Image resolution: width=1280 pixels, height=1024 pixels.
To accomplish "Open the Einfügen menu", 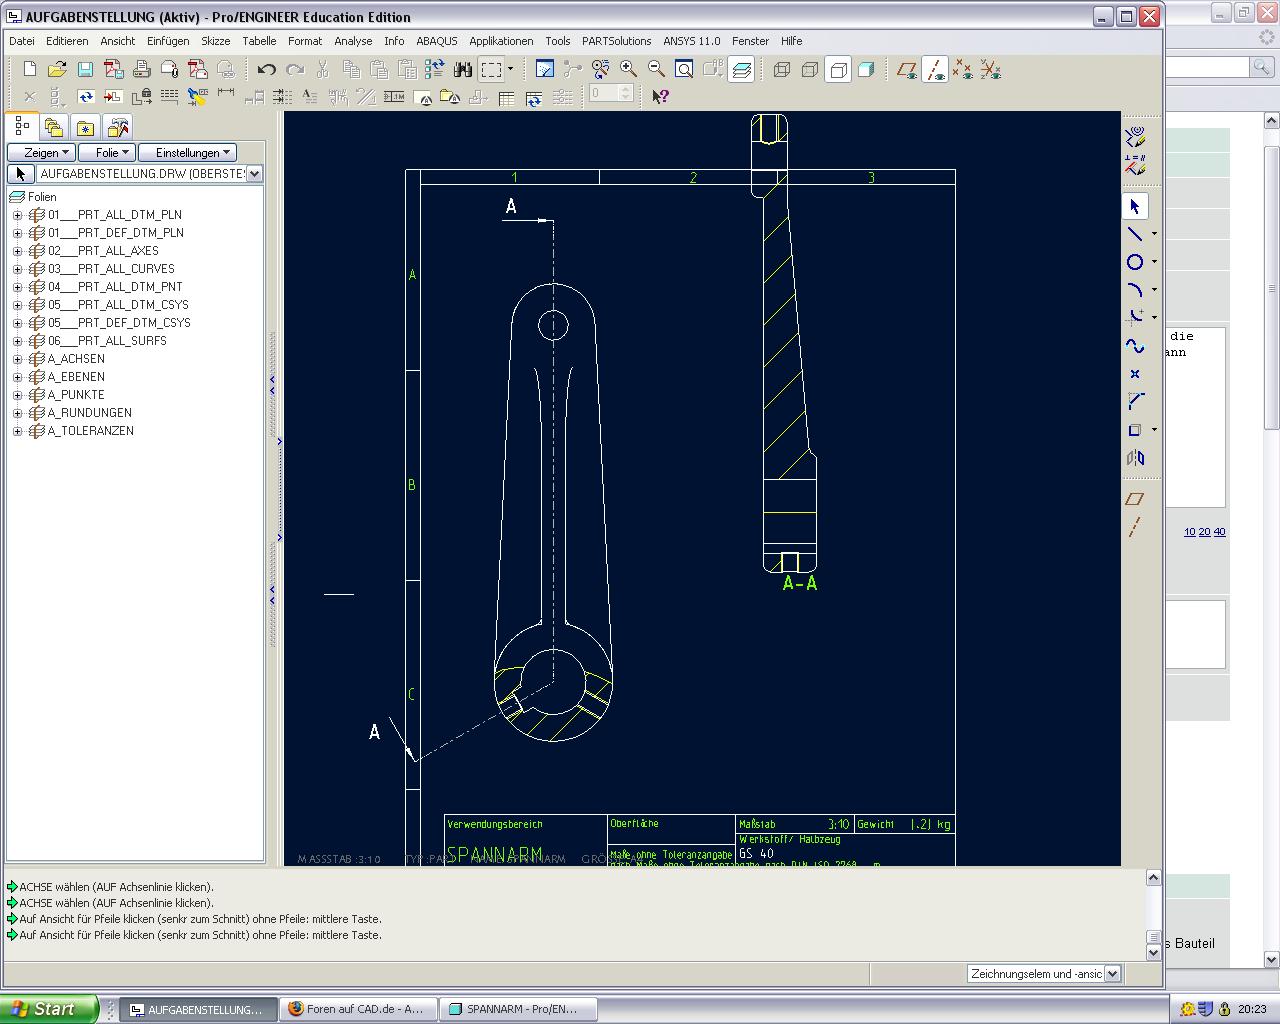I will pos(168,41).
